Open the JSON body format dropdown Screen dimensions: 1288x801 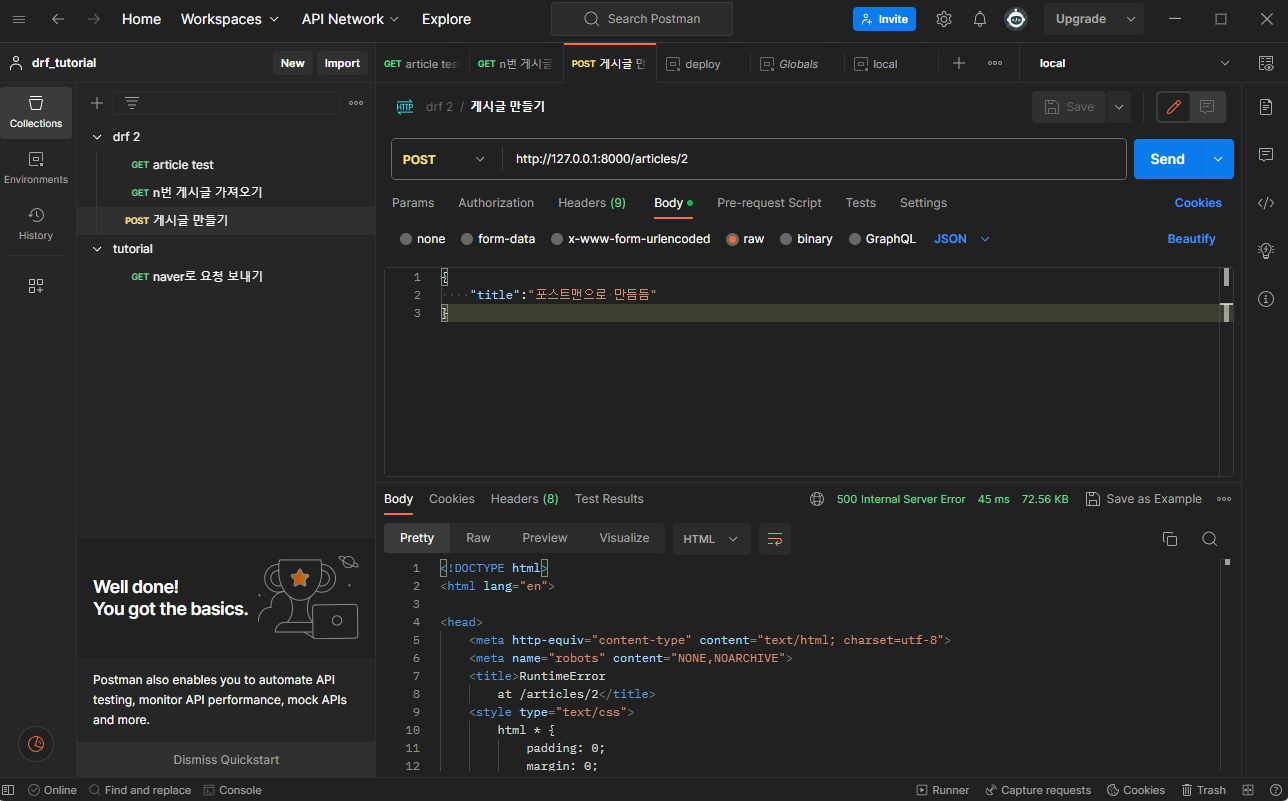coord(962,239)
